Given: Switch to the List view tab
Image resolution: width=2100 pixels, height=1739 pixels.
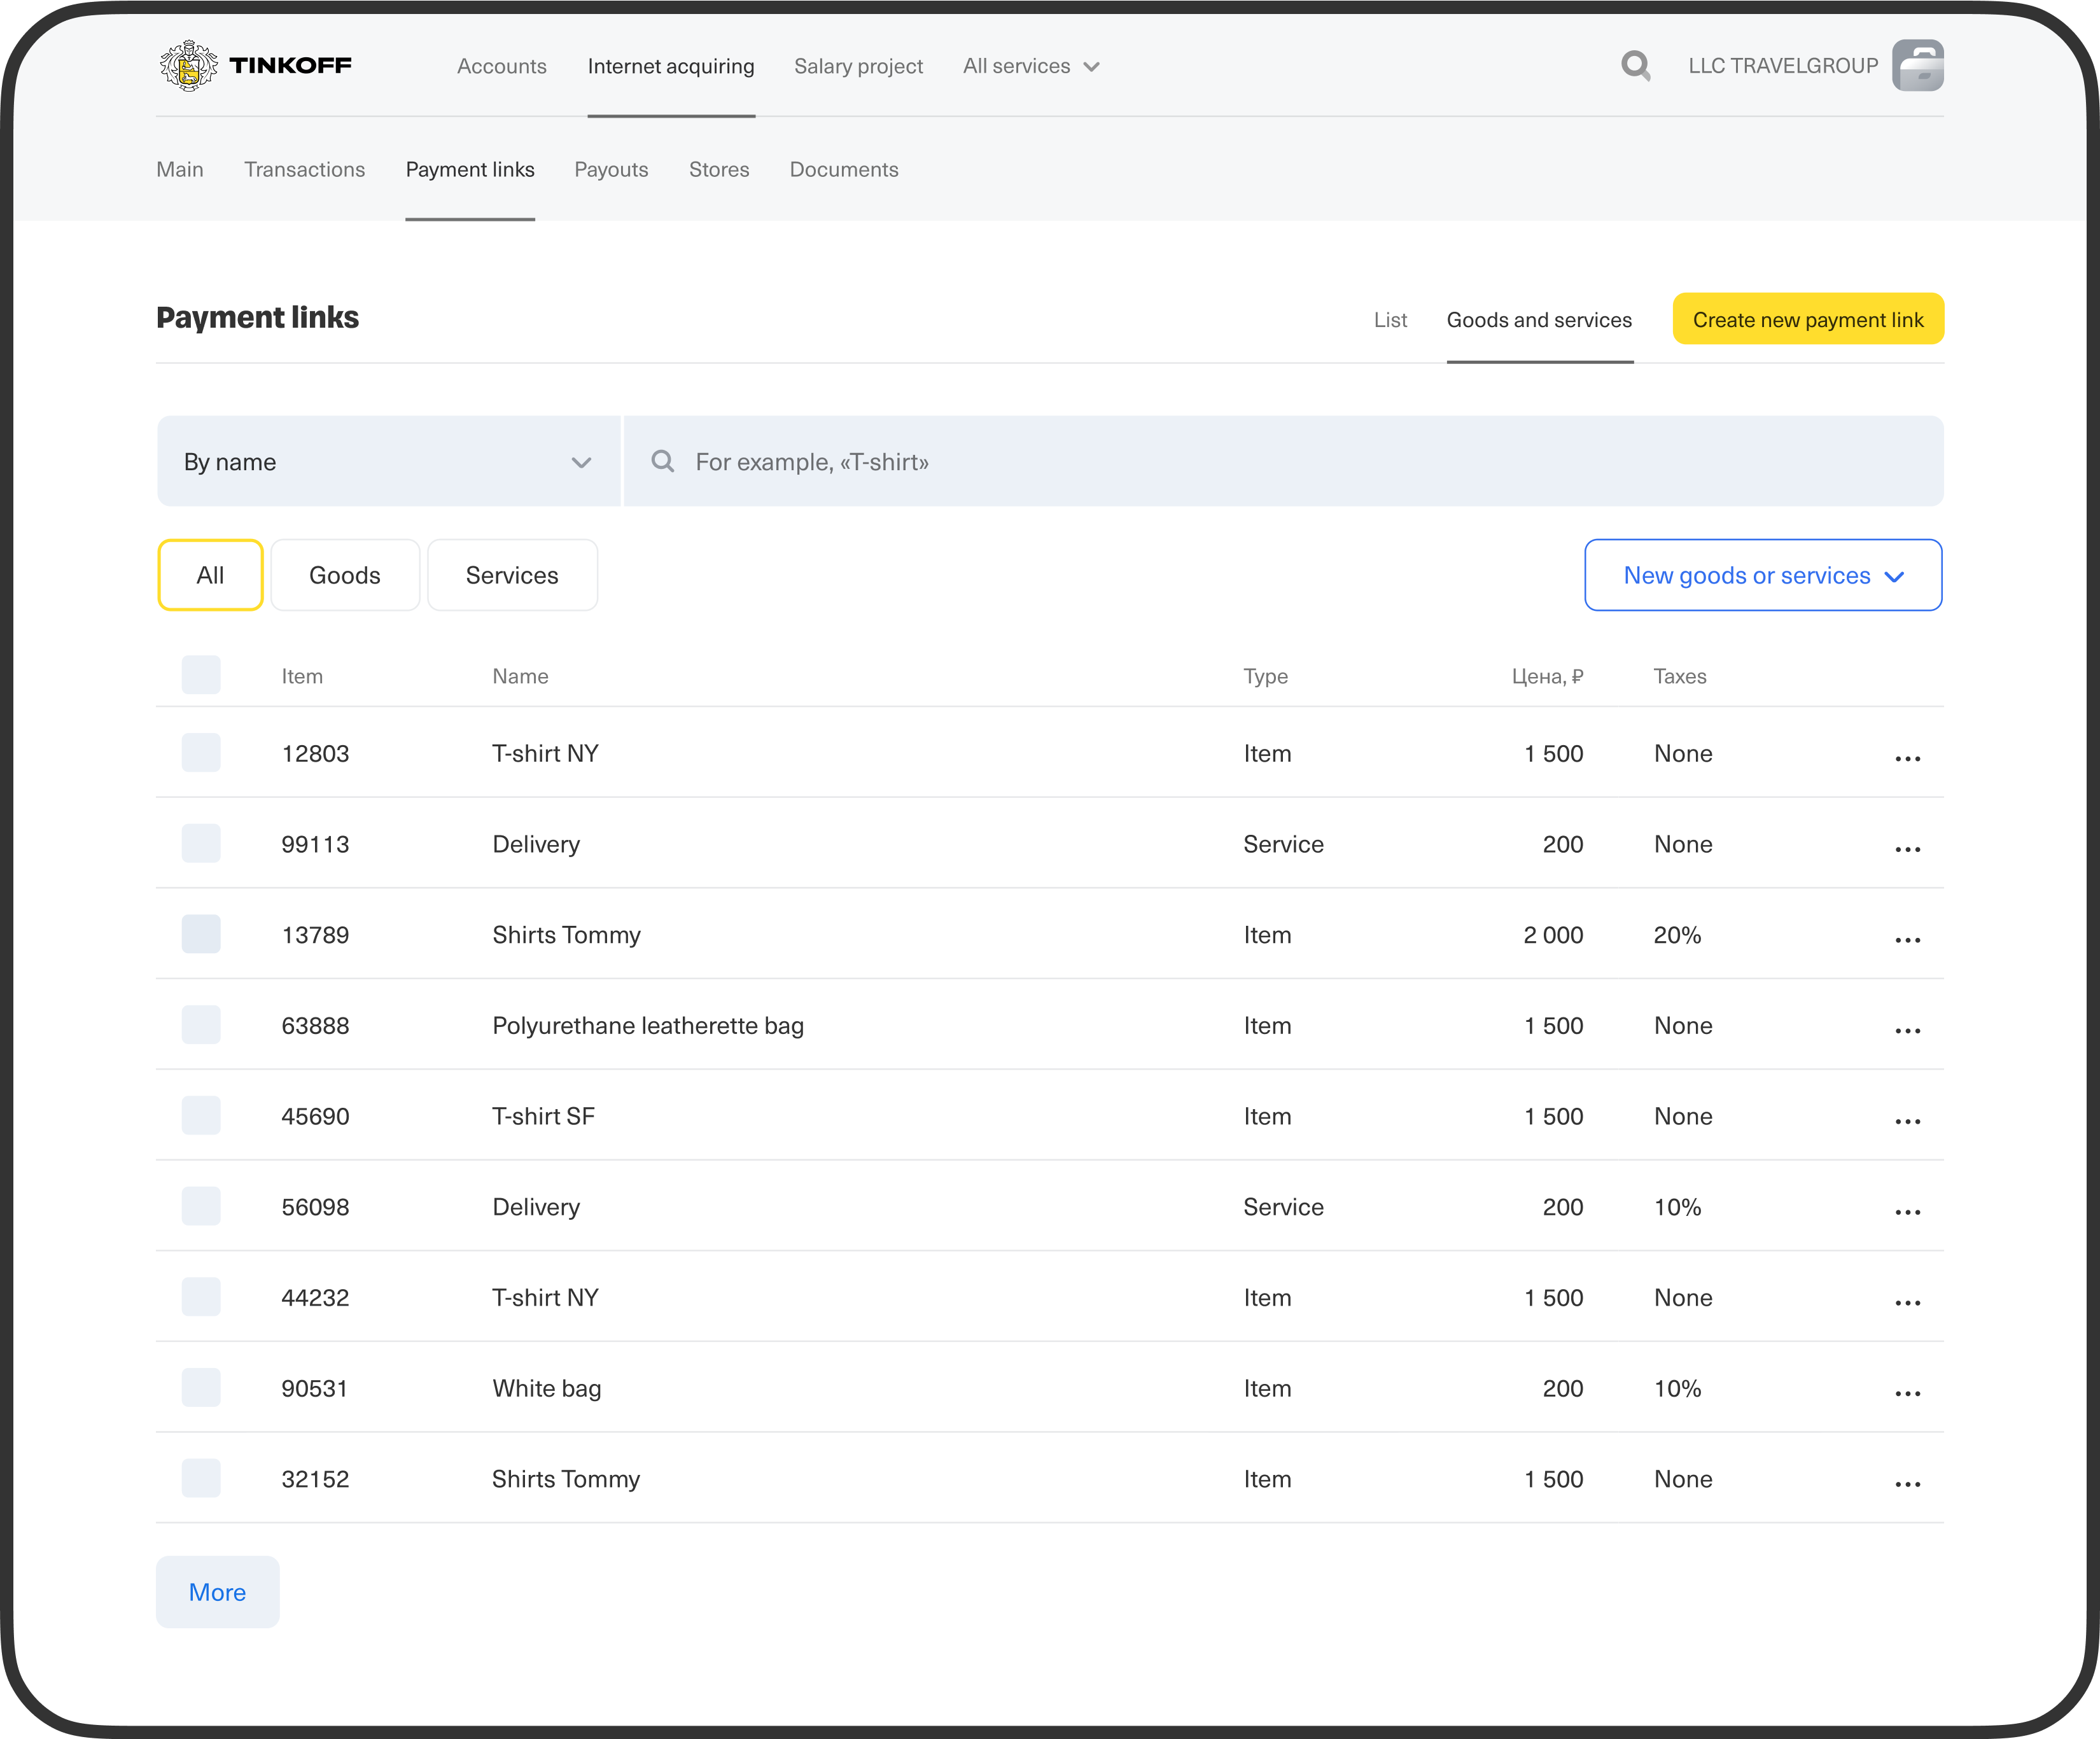Looking at the screenshot, I should (x=1390, y=320).
